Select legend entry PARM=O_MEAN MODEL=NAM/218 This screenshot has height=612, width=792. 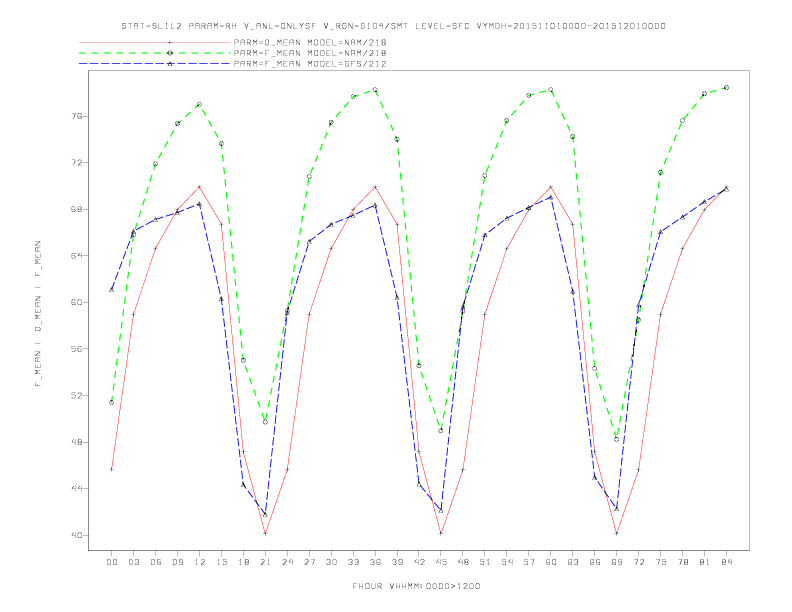(x=310, y=42)
